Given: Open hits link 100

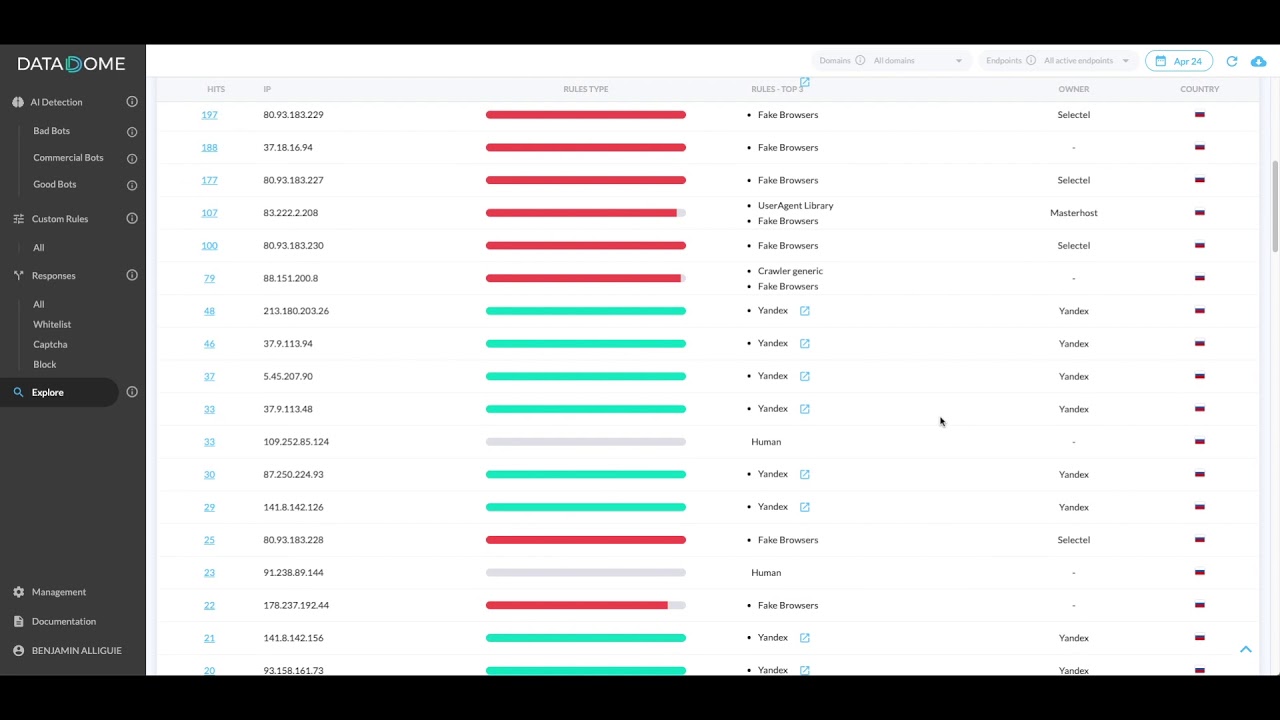Looking at the screenshot, I should tap(209, 246).
